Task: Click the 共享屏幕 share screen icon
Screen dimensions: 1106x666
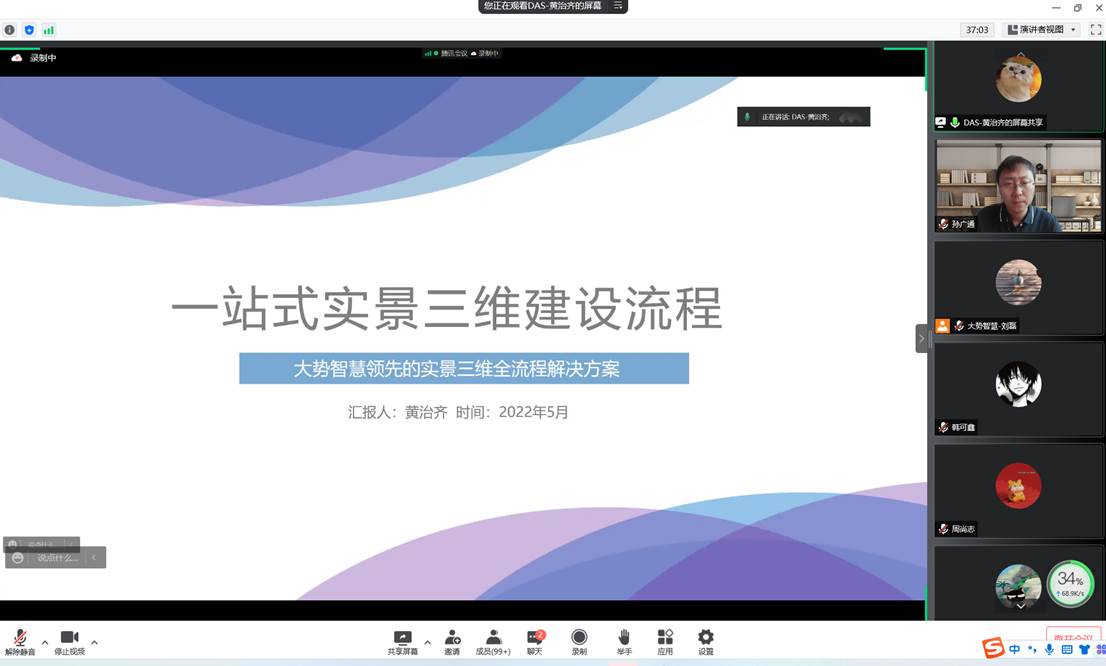Action: pos(403,640)
